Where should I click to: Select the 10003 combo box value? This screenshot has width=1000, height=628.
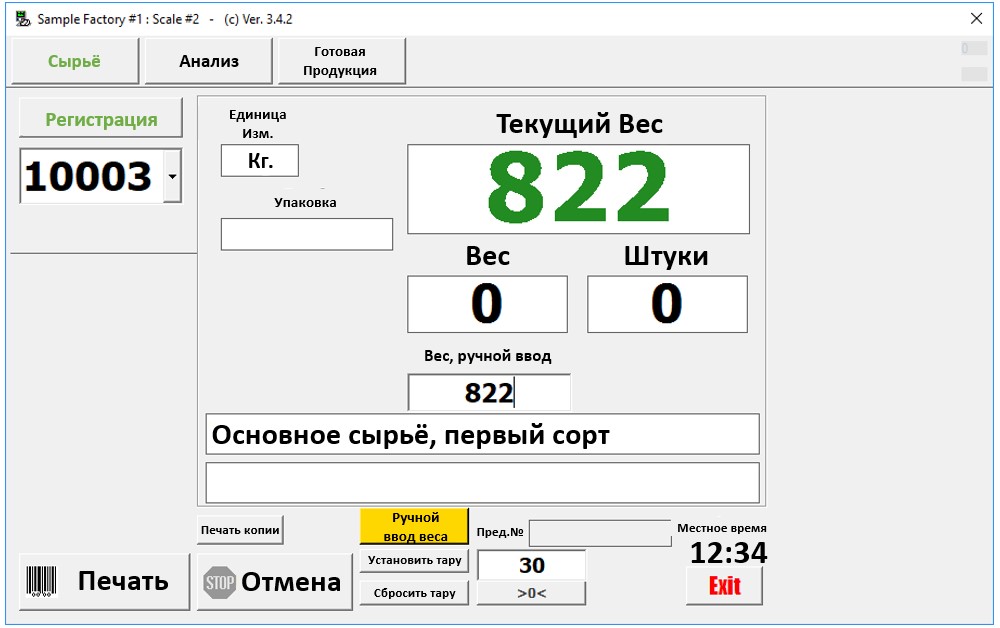(89, 177)
